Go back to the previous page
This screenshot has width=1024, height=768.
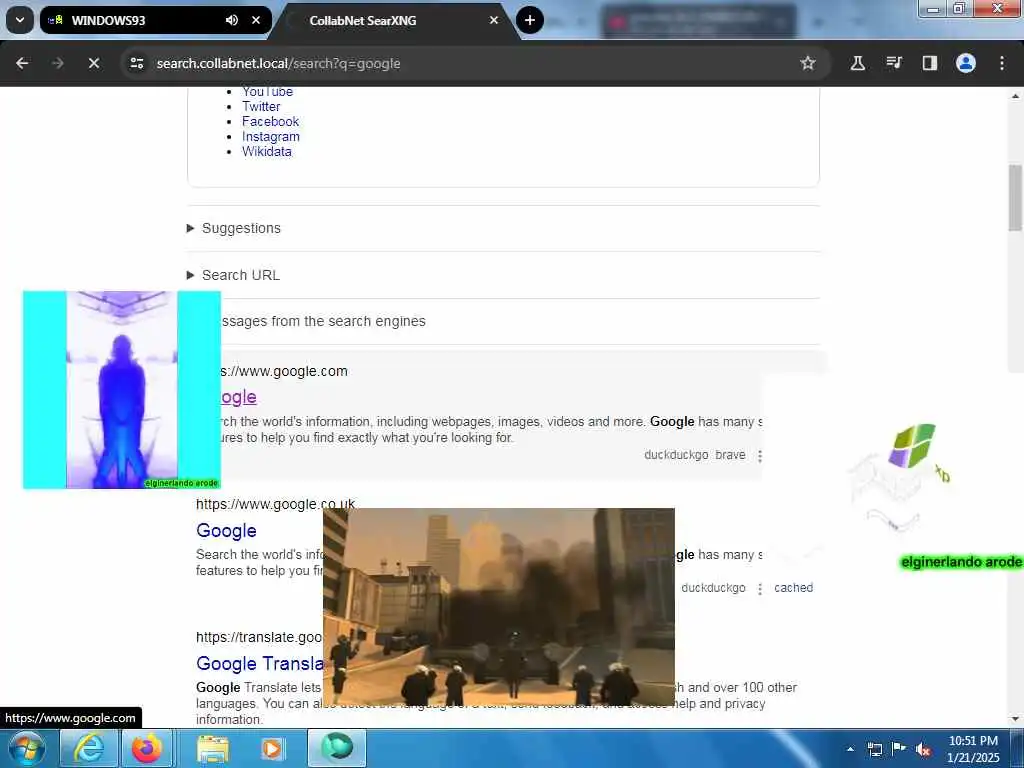22,63
